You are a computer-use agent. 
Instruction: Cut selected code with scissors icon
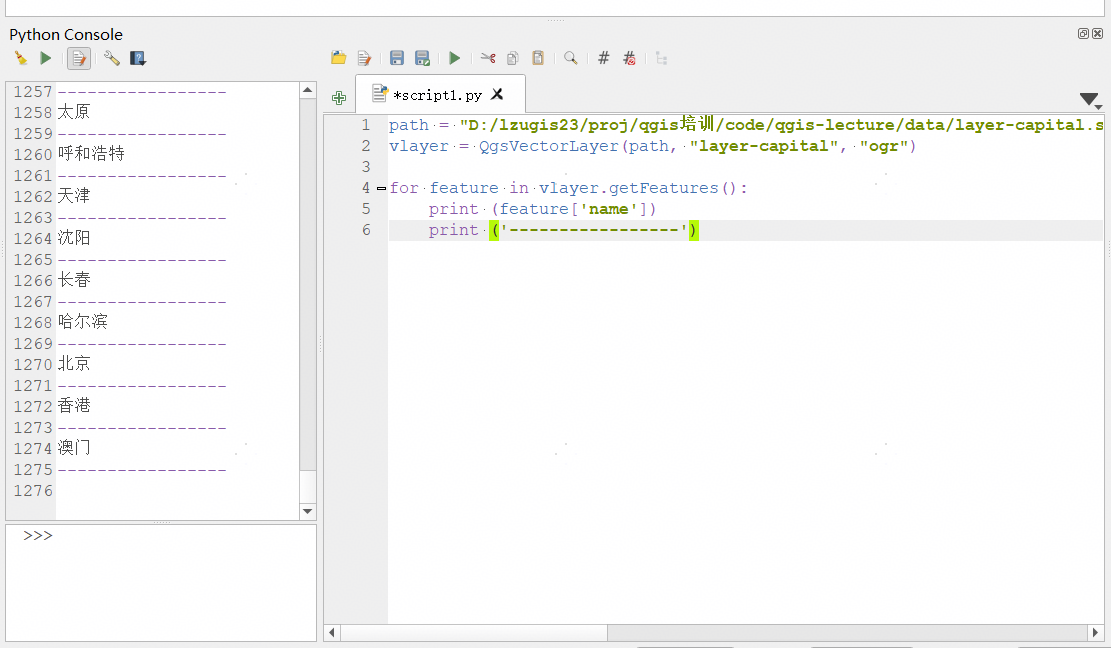(488, 58)
